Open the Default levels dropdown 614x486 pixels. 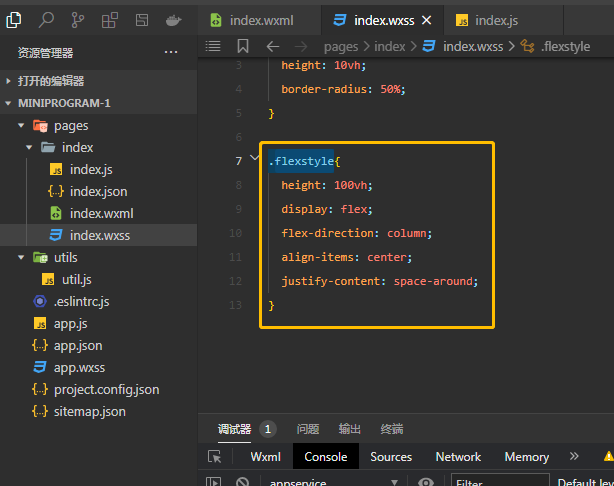coord(585,482)
